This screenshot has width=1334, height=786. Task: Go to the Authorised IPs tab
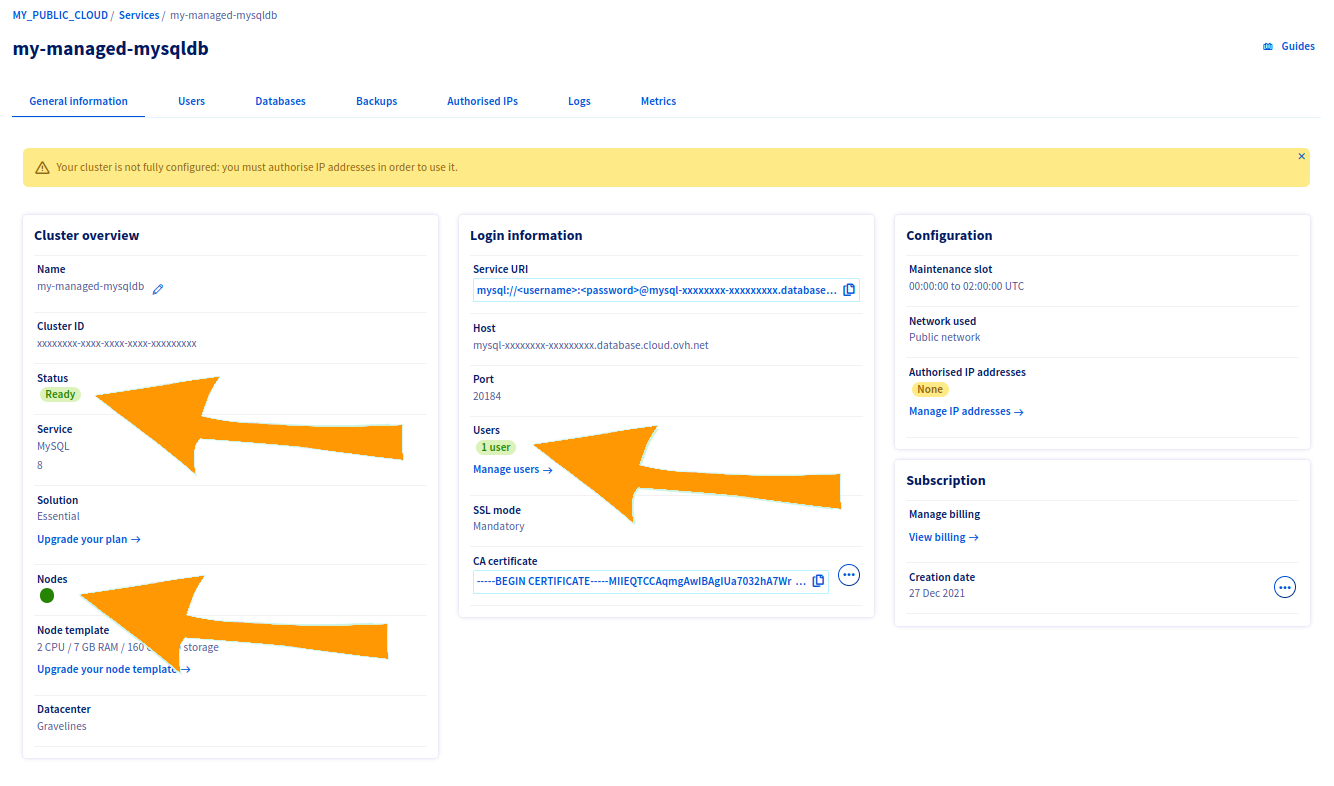[x=482, y=101]
